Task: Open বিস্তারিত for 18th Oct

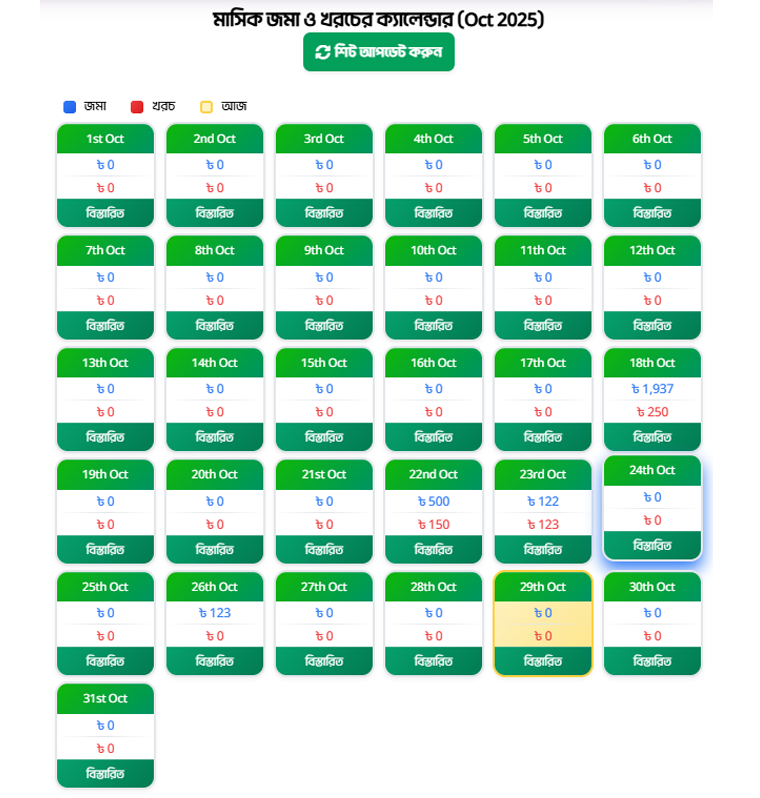Action: click(652, 437)
